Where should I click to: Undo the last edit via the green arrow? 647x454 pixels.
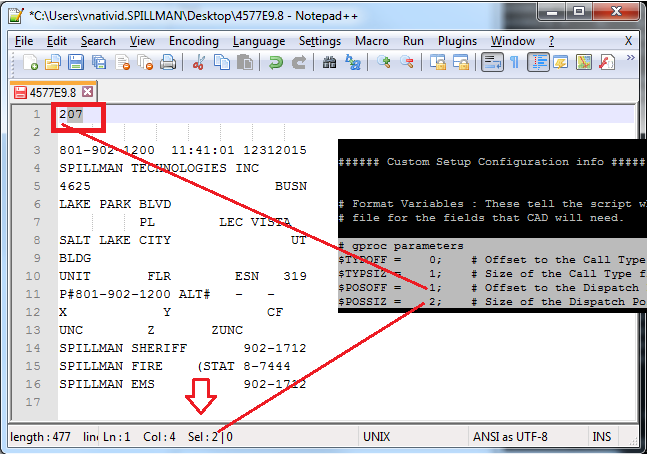pyautogui.click(x=275, y=63)
